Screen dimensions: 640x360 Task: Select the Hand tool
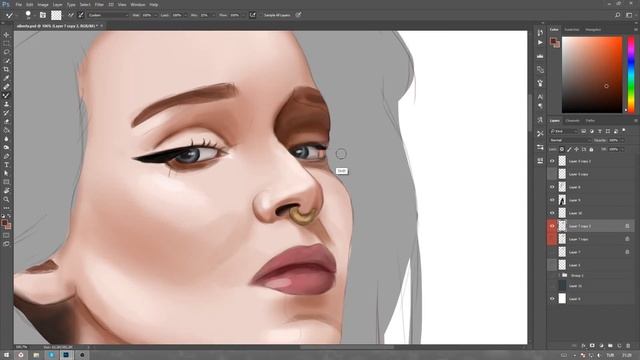(x=6, y=191)
